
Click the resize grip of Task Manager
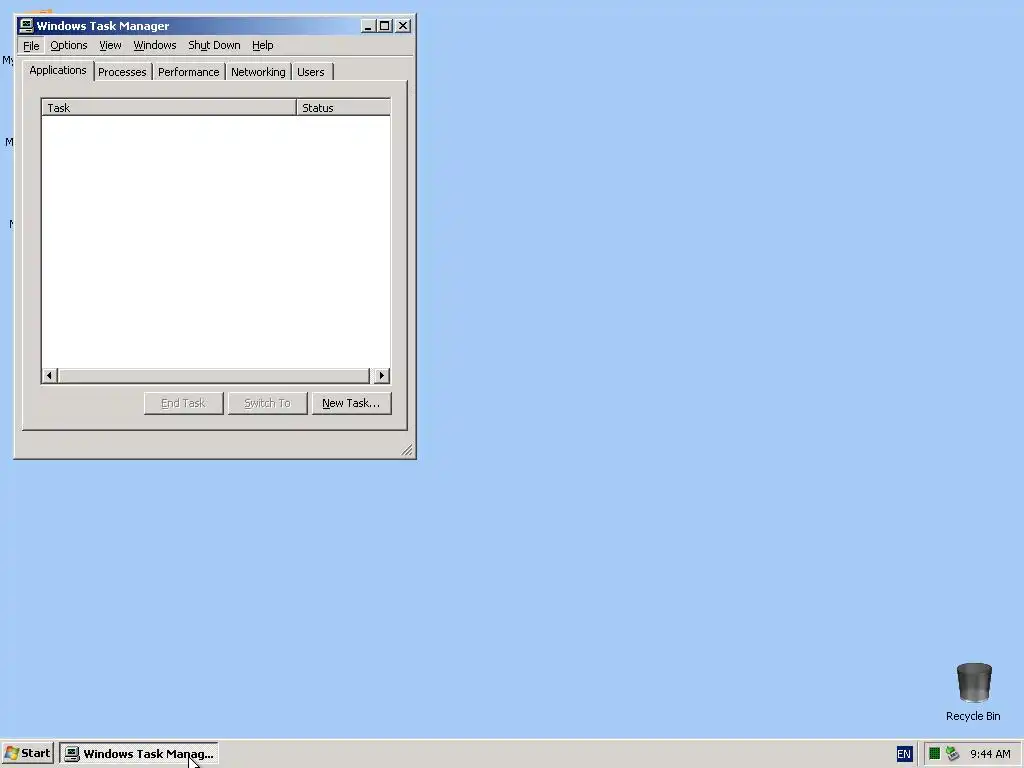(x=407, y=449)
